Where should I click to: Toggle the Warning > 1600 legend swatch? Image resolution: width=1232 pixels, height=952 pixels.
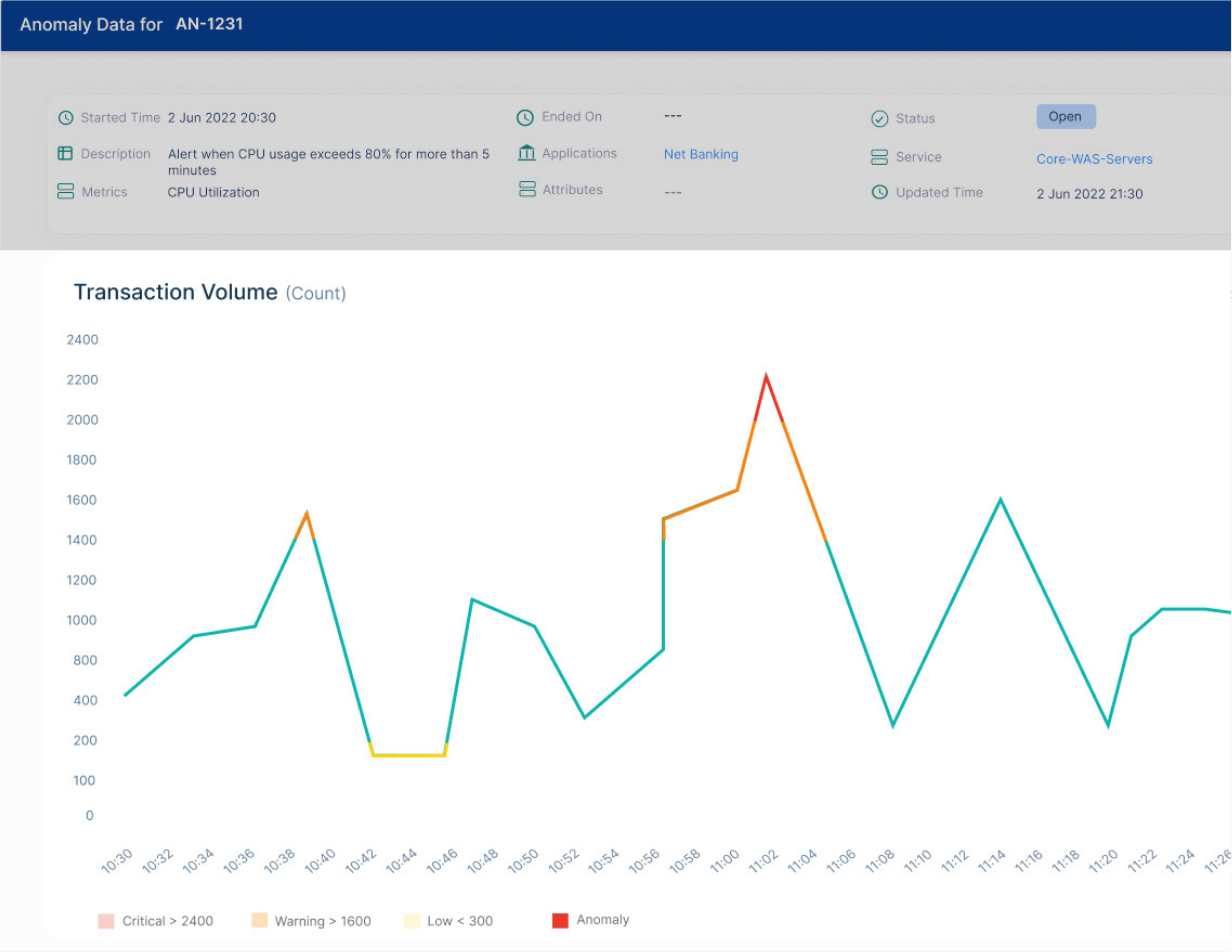[x=259, y=921]
